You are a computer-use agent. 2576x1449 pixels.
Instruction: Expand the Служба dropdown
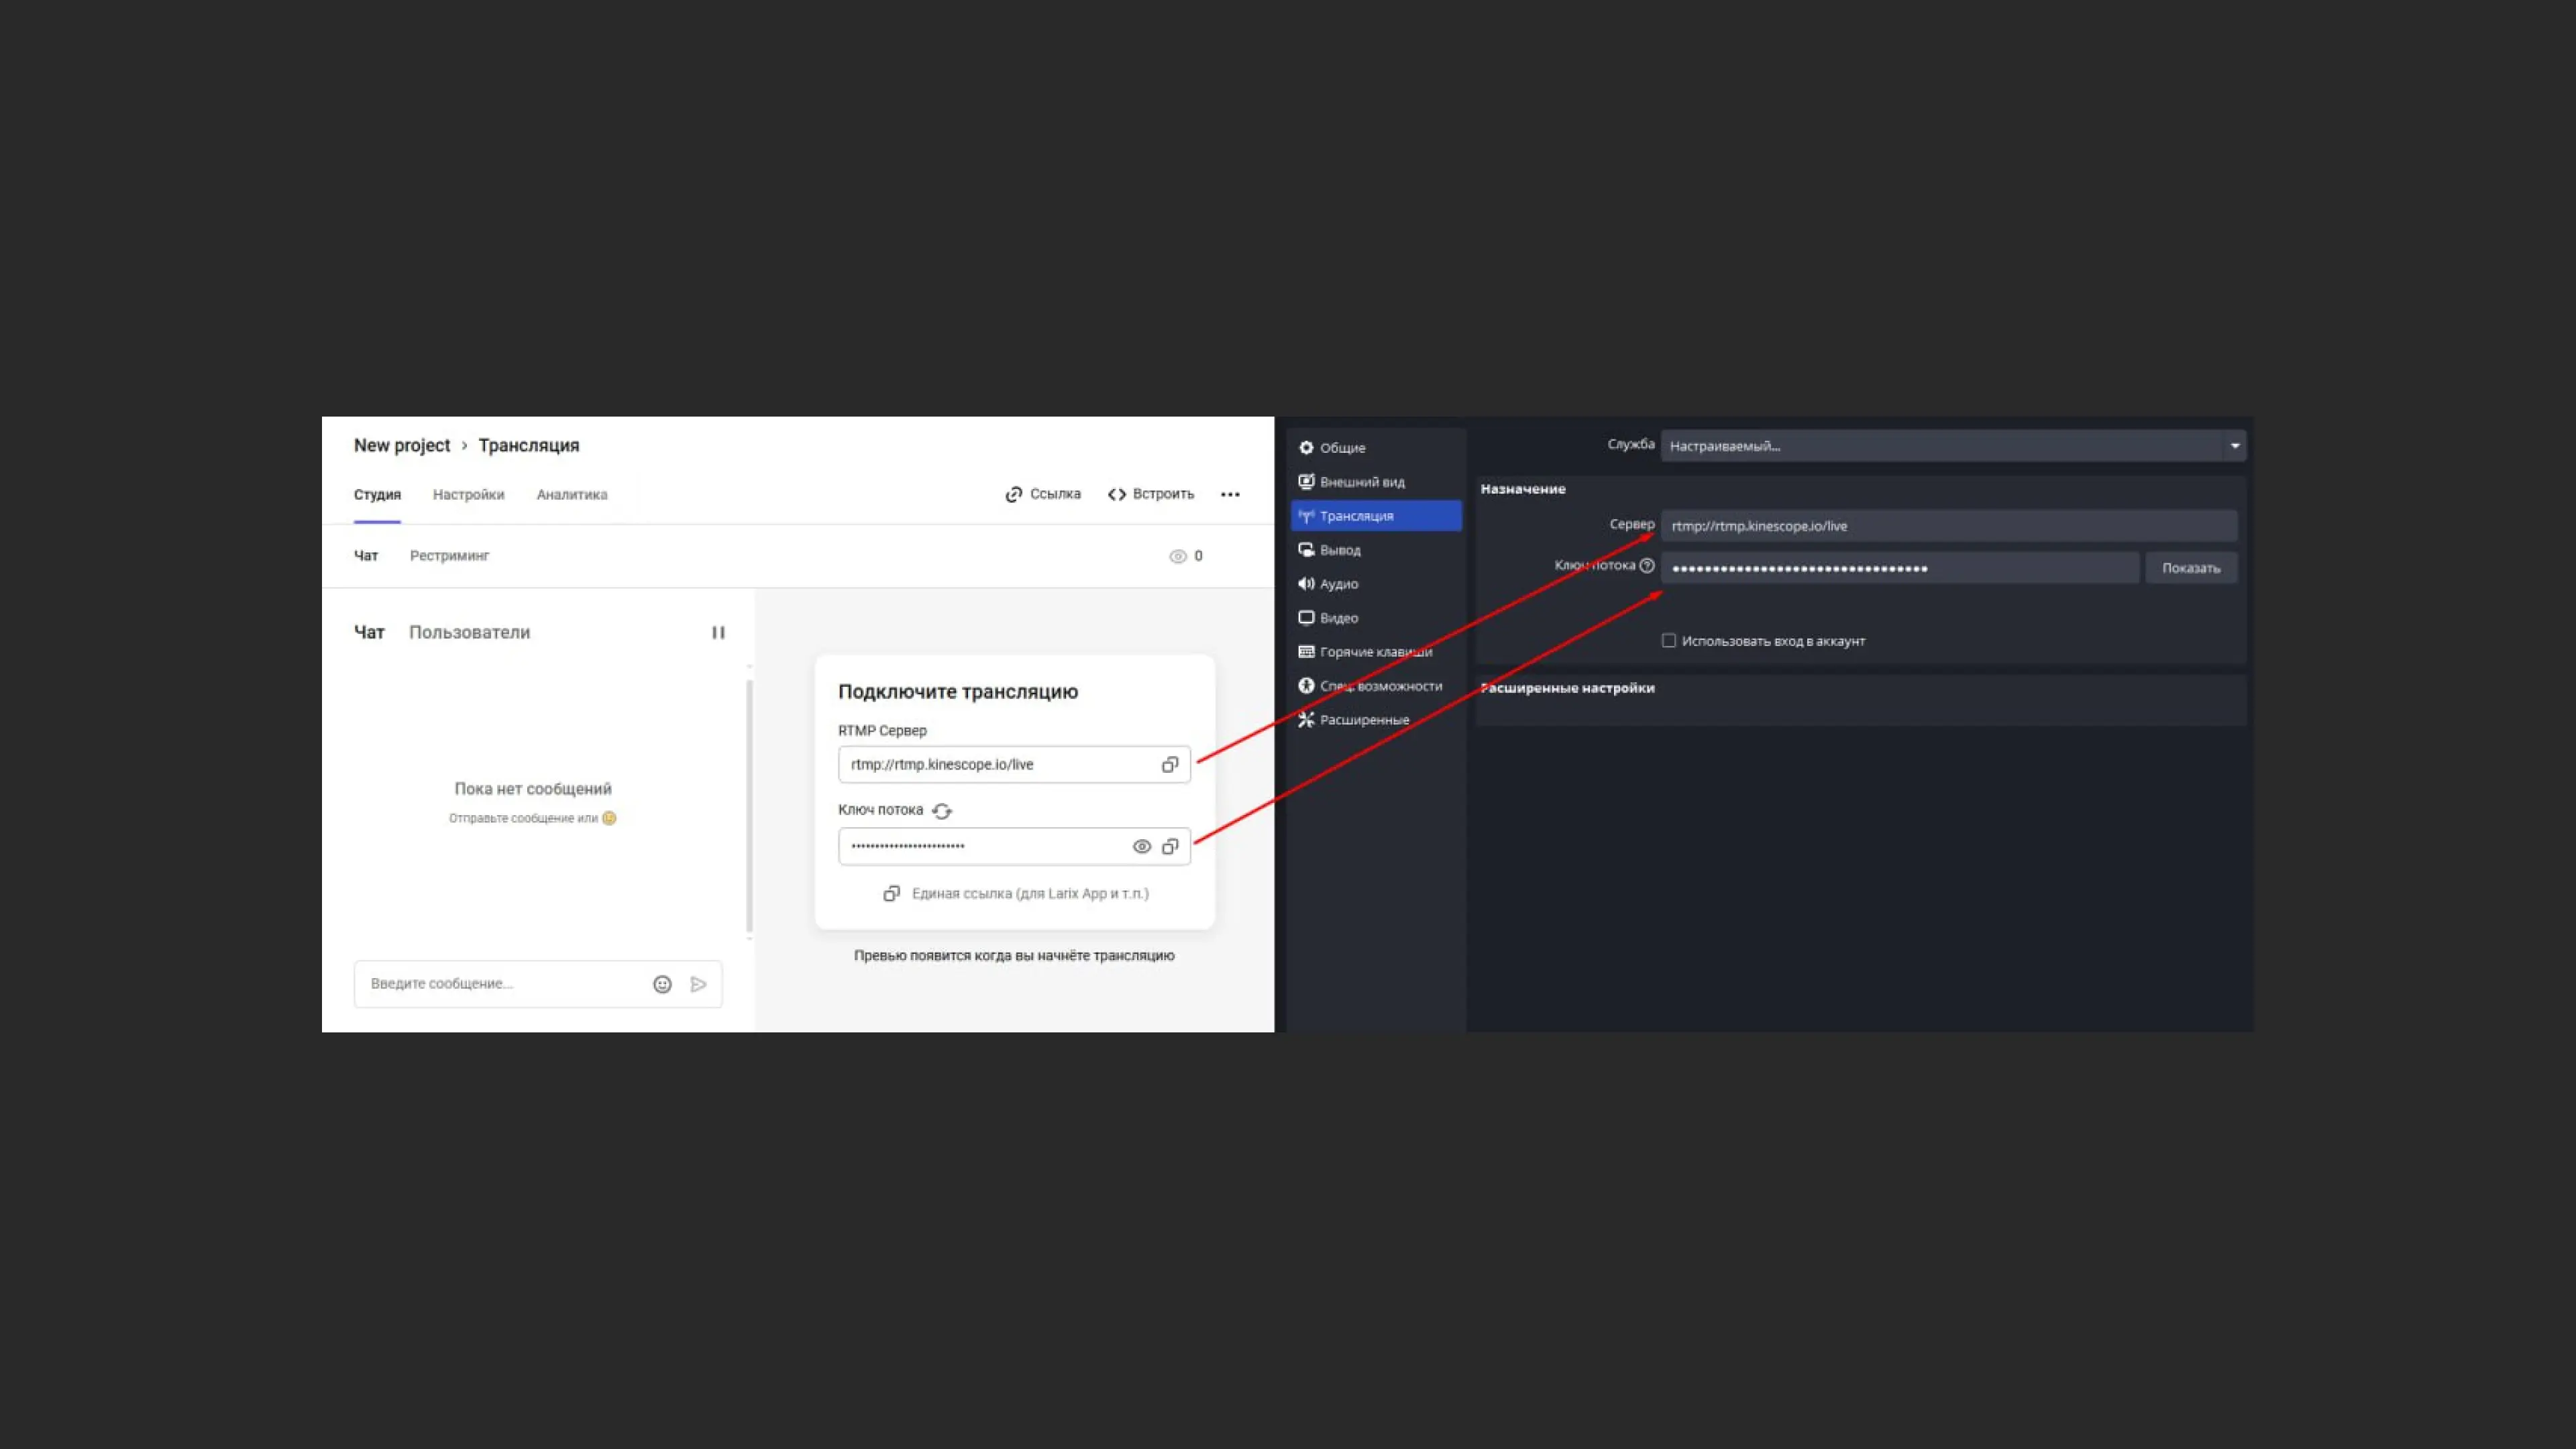[2234, 446]
